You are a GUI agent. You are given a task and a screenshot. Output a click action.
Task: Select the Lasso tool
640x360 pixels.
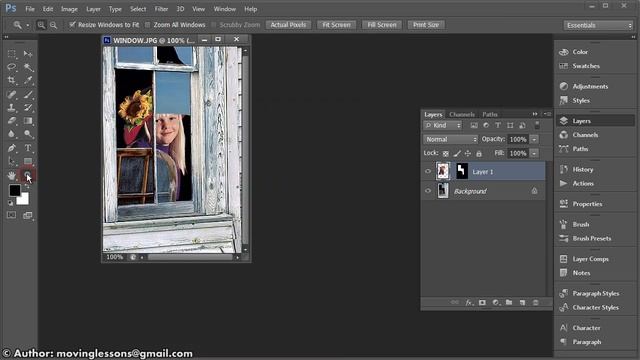(11, 67)
